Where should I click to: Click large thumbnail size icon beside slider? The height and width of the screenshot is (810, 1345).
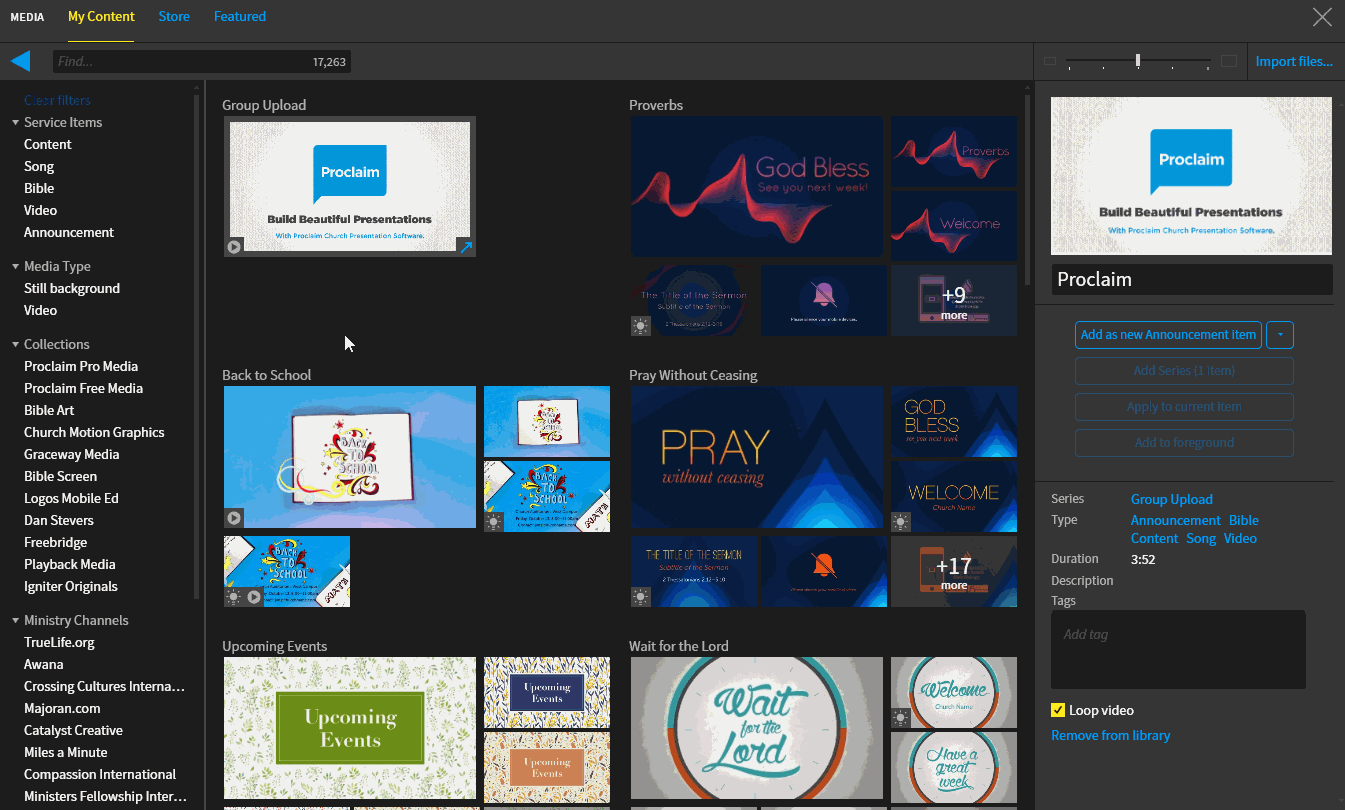click(1229, 61)
